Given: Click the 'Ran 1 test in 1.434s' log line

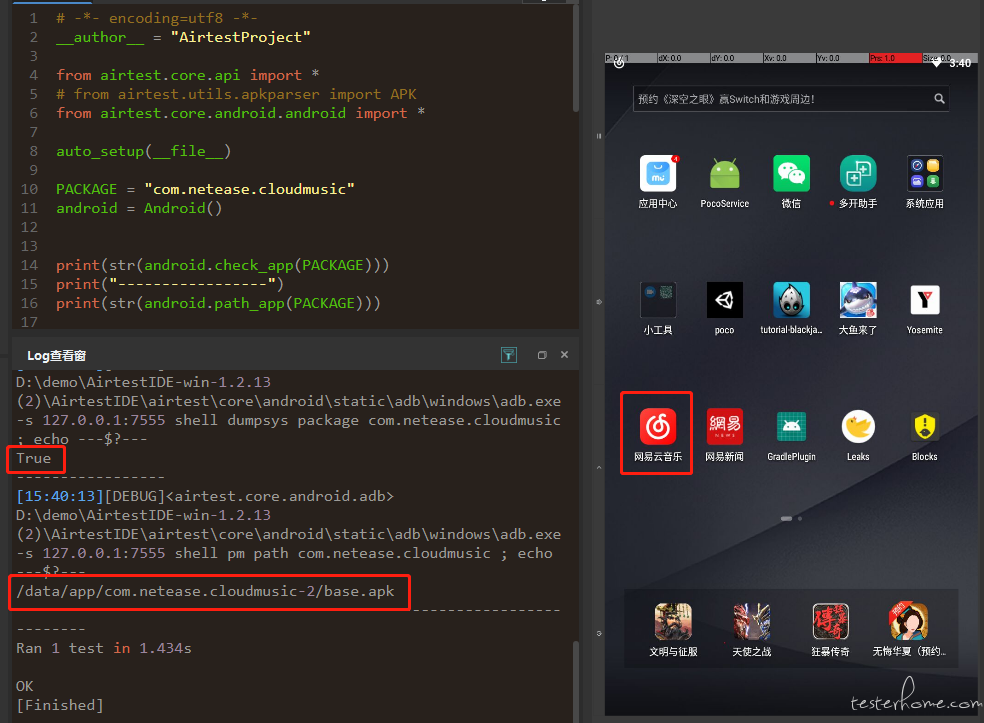Looking at the screenshot, I should 104,648.
